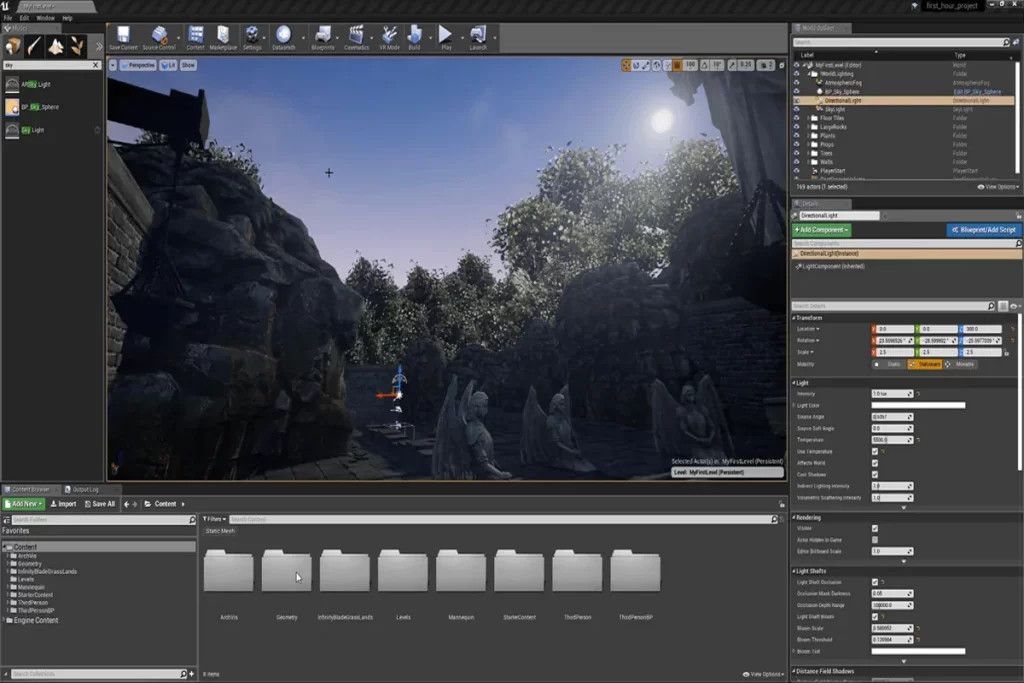
Task: Select the Paint mode brush icon
Action: (35, 46)
